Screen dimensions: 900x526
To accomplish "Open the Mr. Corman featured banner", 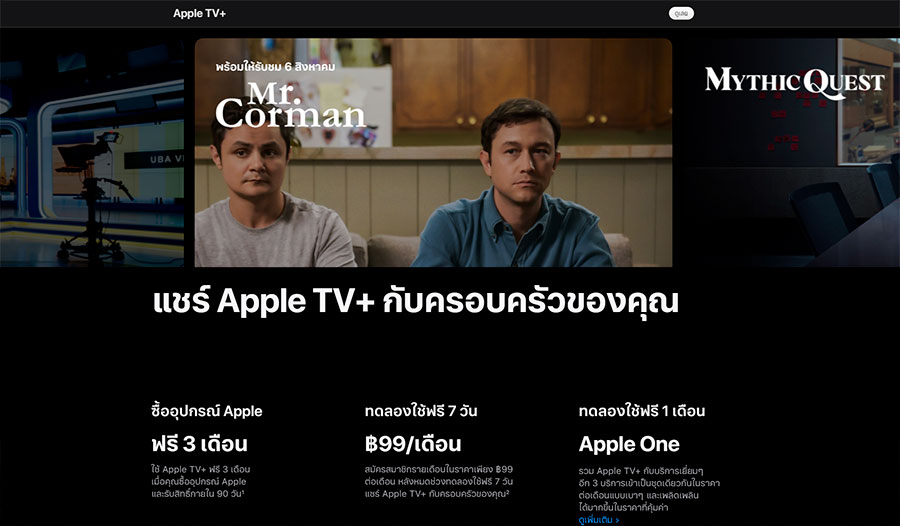I will [x=433, y=153].
